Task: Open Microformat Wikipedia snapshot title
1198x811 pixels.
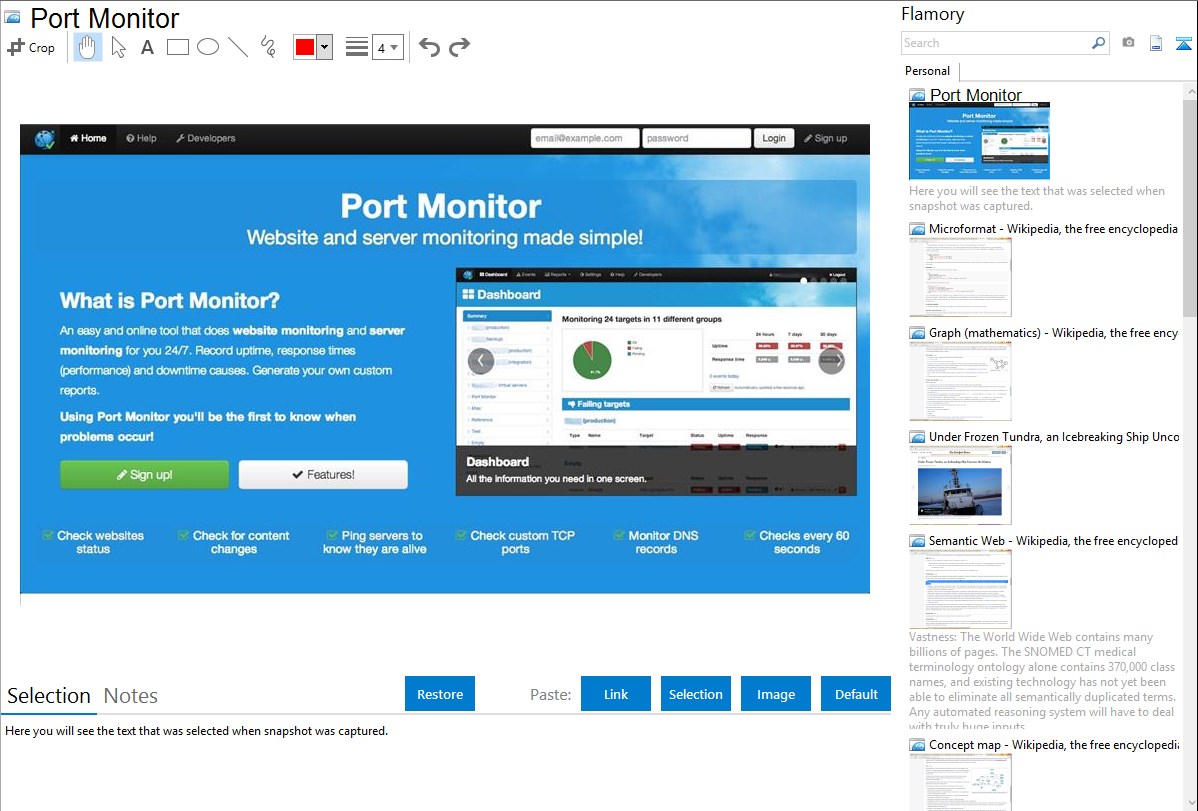Action: (x=1053, y=229)
